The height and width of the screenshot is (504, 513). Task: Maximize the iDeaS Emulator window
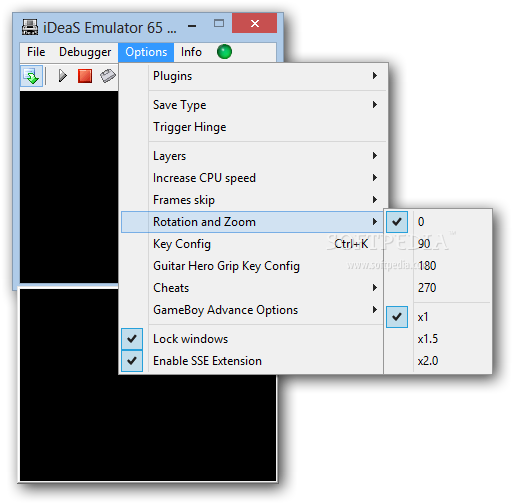(x=219, y=23)
